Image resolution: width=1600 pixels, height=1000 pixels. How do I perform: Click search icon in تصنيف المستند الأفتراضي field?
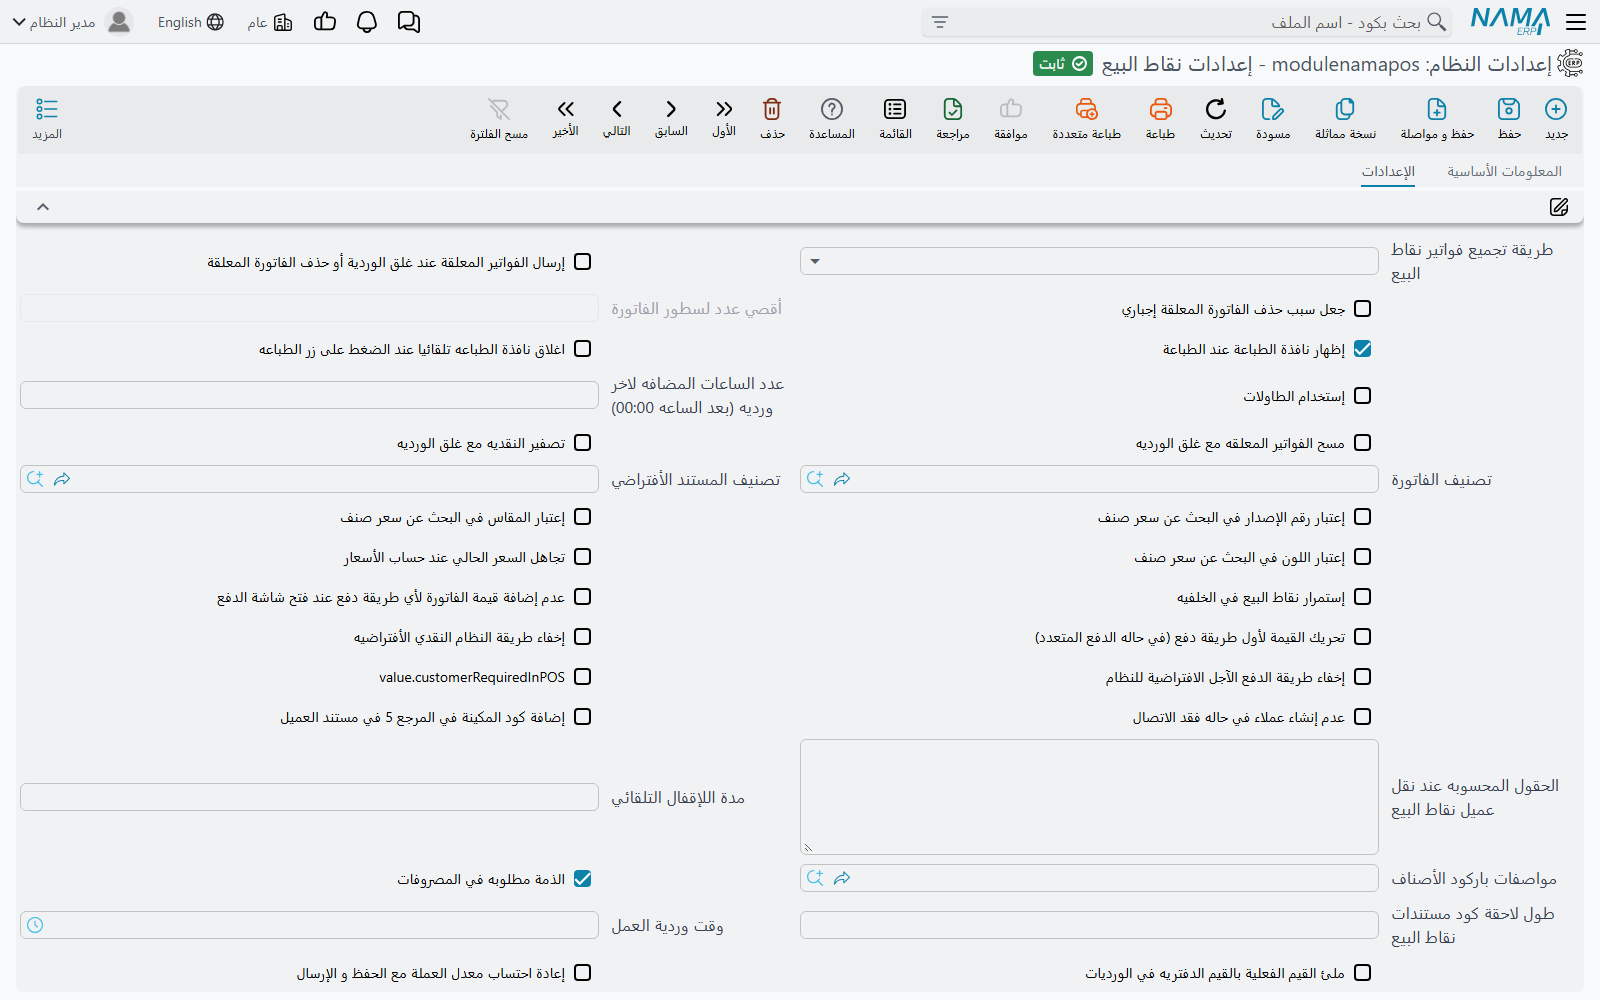35,479
